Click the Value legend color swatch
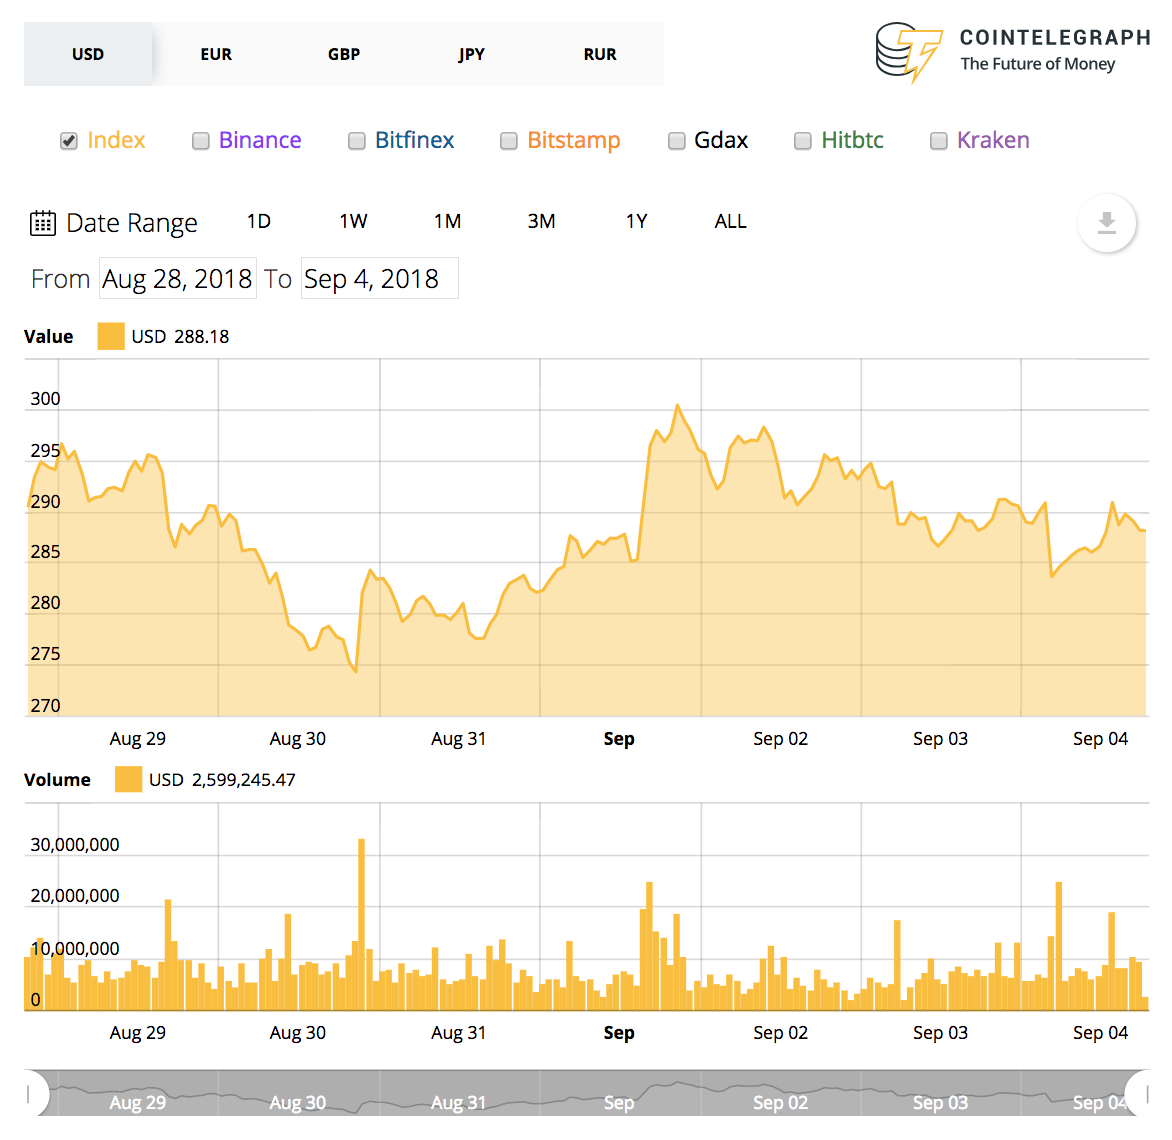 point(111,336)
